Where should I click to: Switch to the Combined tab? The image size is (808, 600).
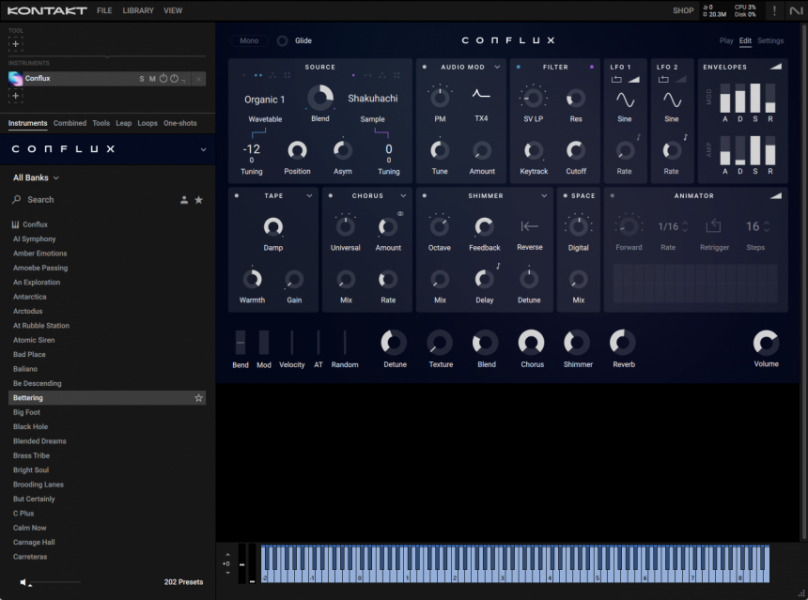[x=70, y=123]
